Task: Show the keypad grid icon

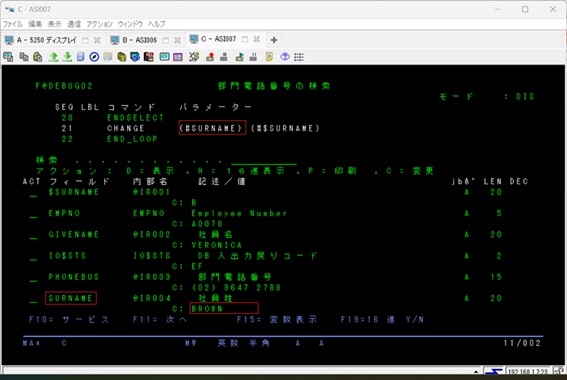Action: tap(299, 57)
